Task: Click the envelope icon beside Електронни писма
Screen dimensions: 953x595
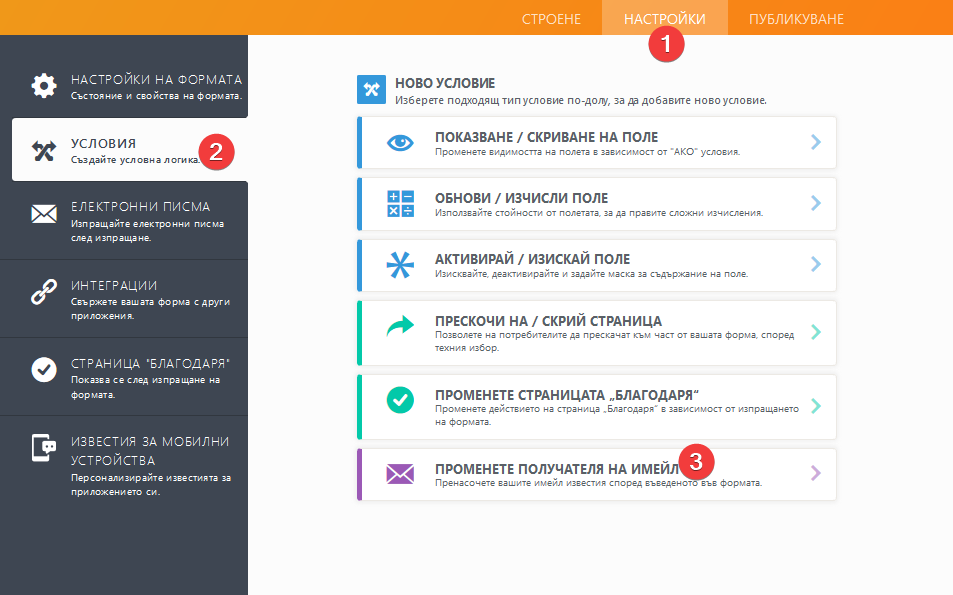Action: point(44,214)
